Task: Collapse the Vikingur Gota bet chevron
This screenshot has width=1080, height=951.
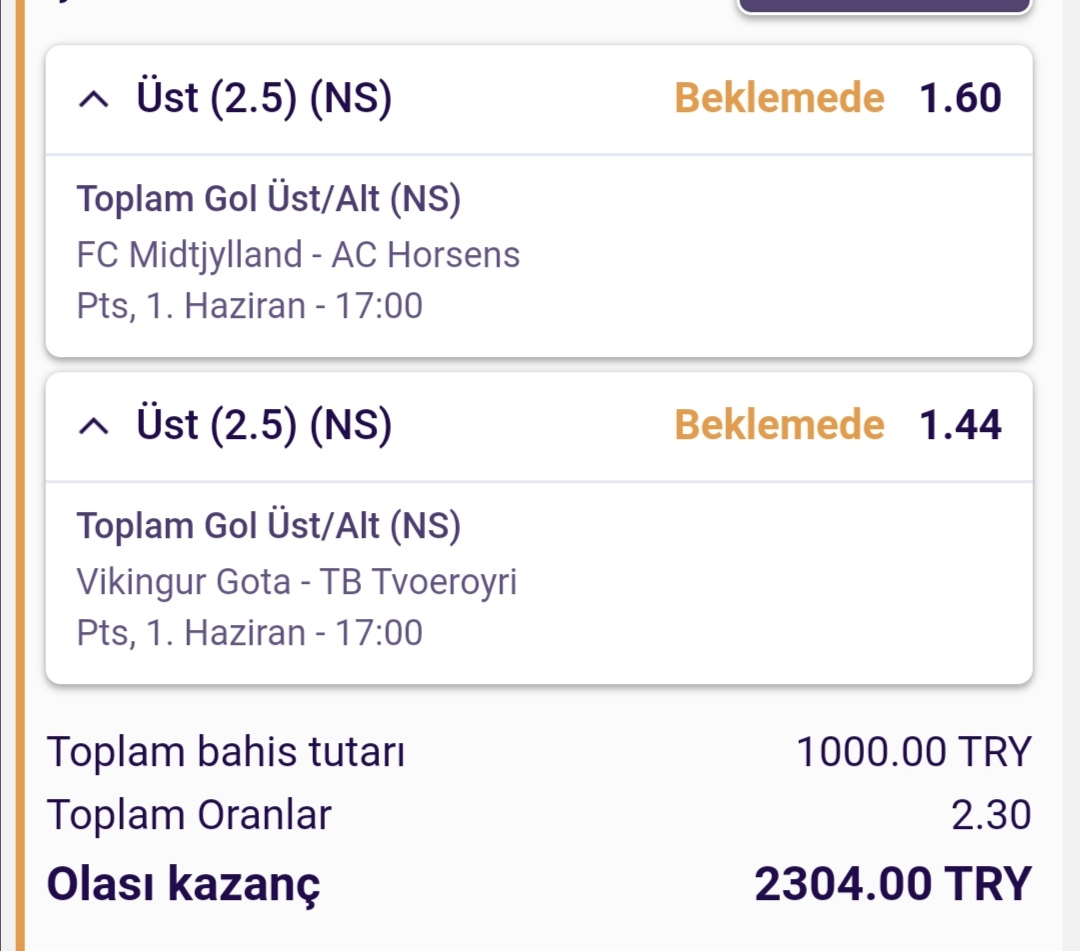Action: coord(94,427)
